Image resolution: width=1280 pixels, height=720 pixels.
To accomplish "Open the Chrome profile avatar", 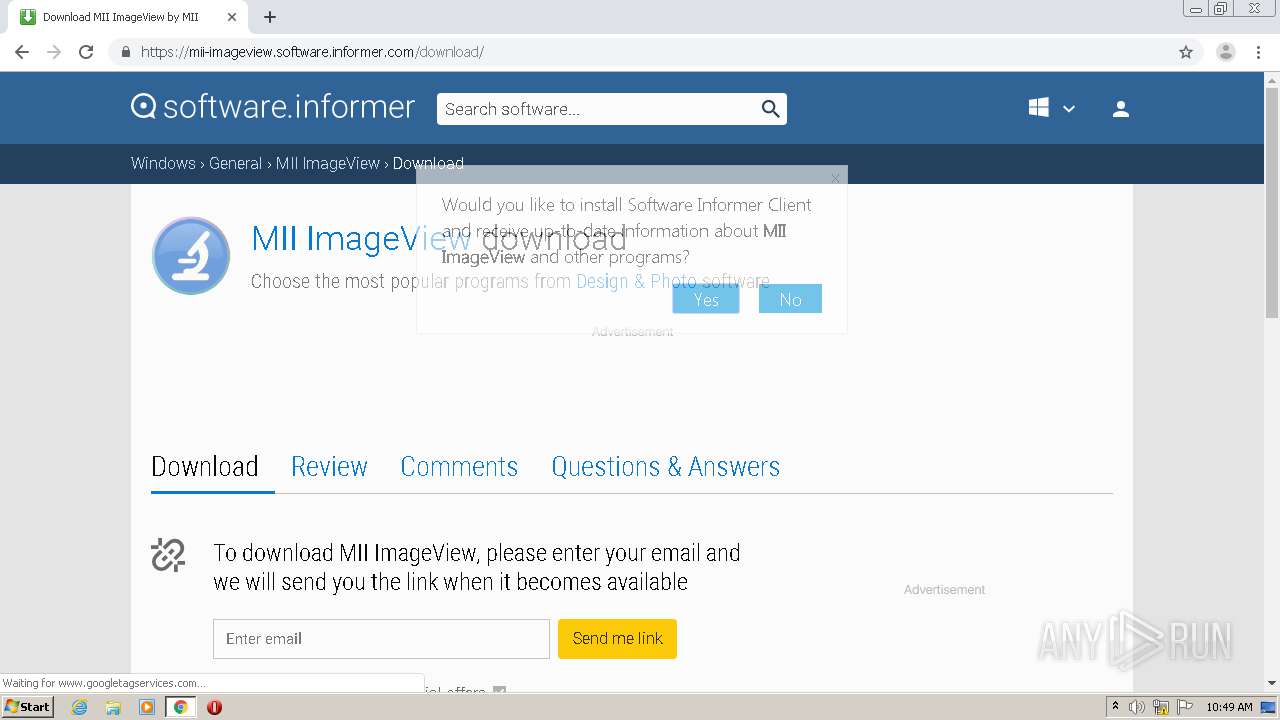I will click(x=1226, y=52).
